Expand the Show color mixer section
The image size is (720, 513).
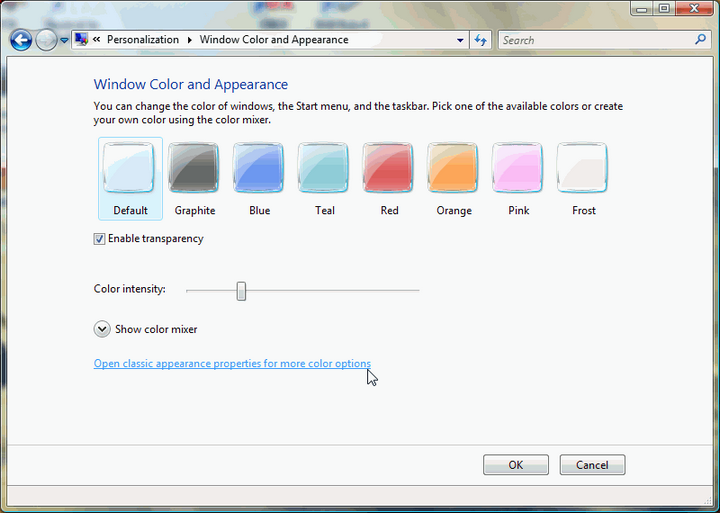102,329
